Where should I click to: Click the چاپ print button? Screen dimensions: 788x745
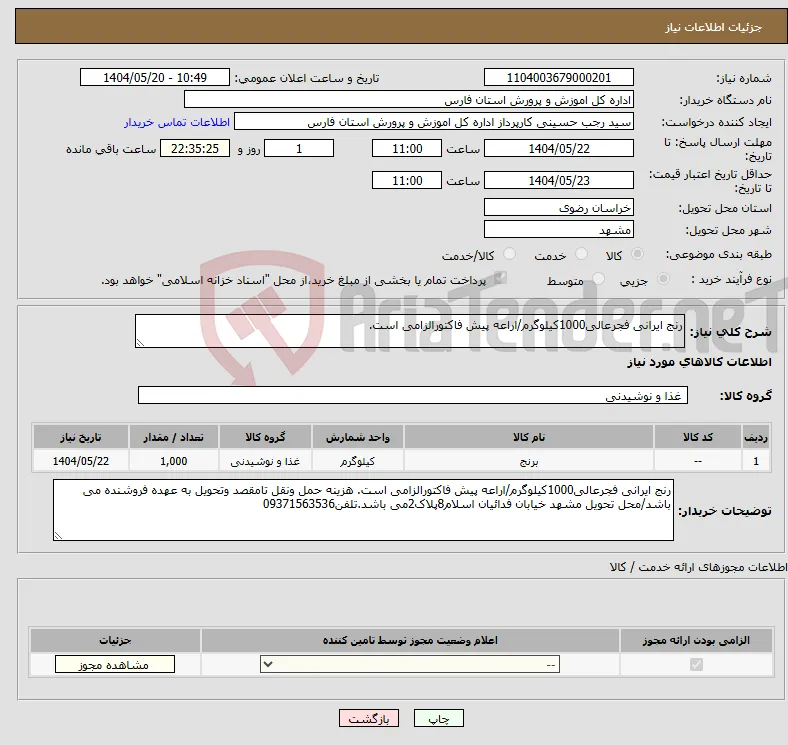coord(439,718)
